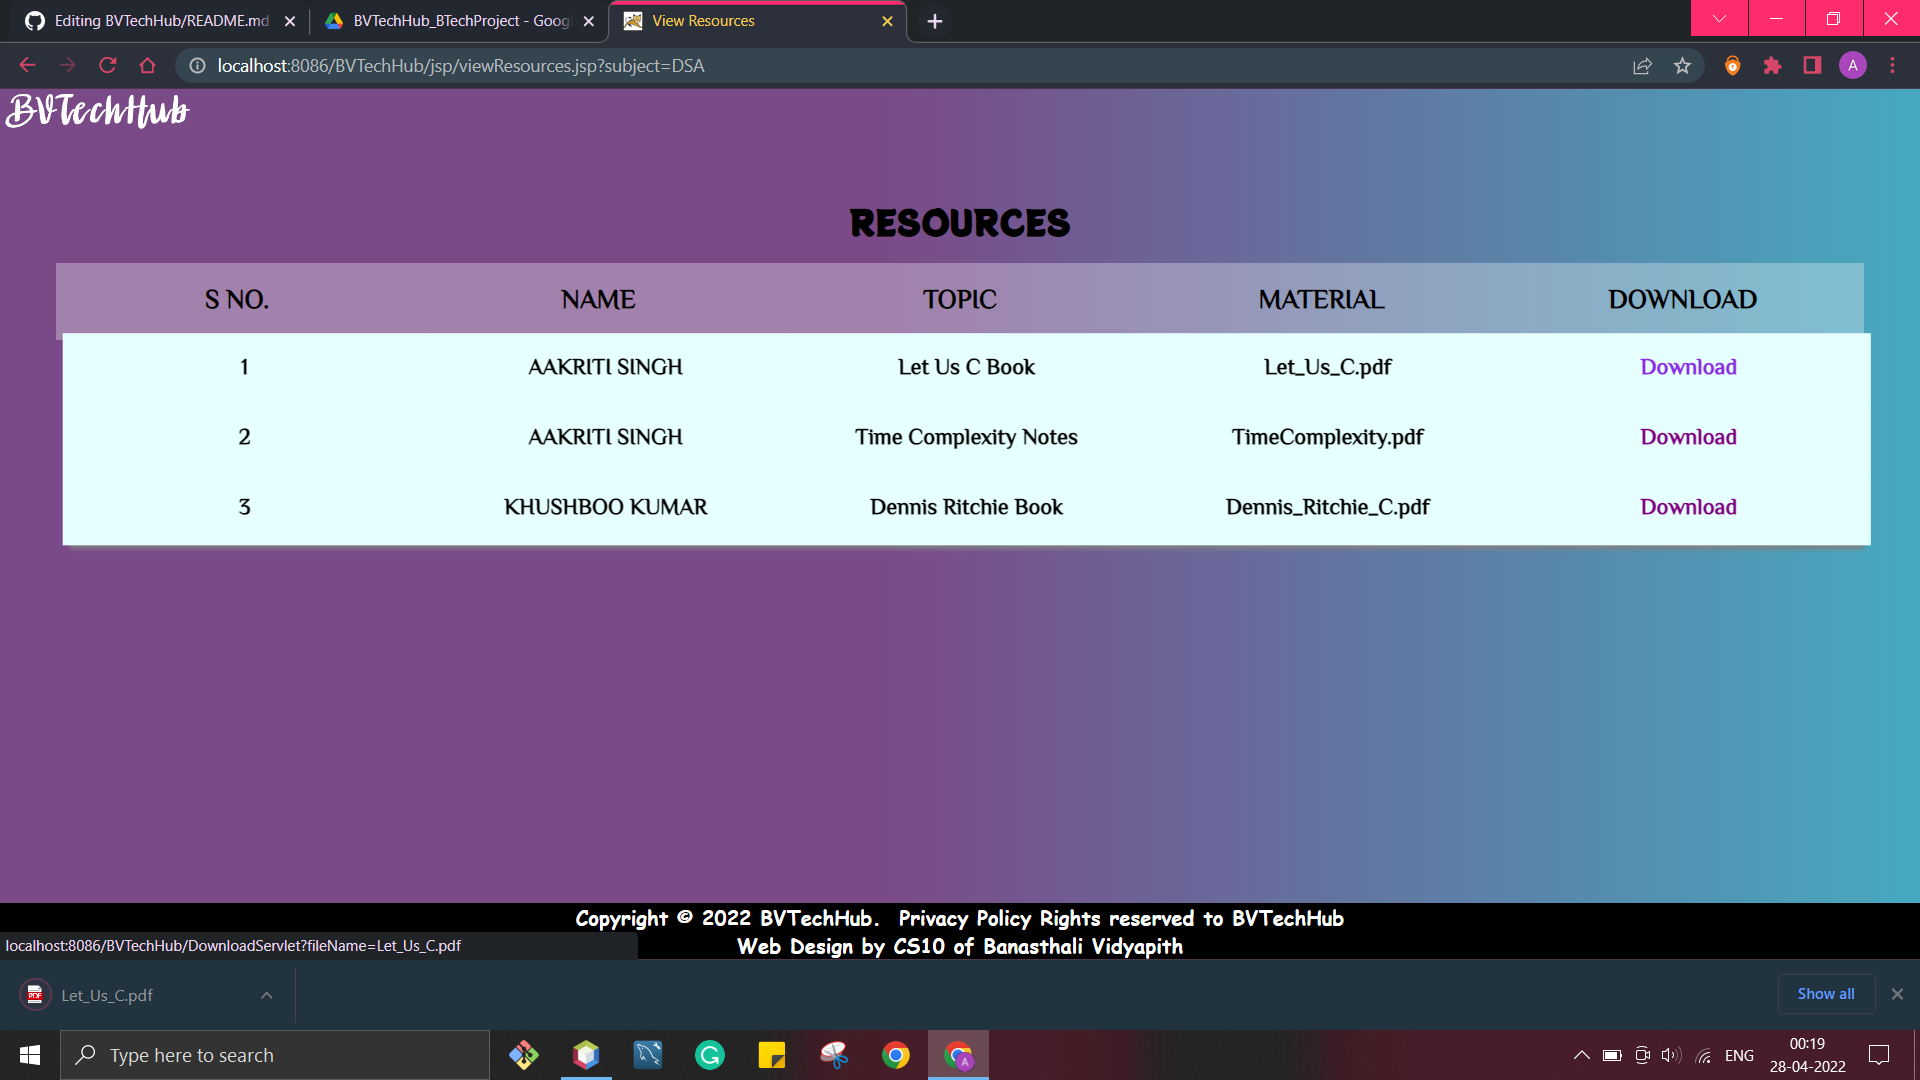Click Show all downloads button
The image size is (1920, 1080).
pos(1825,994)
